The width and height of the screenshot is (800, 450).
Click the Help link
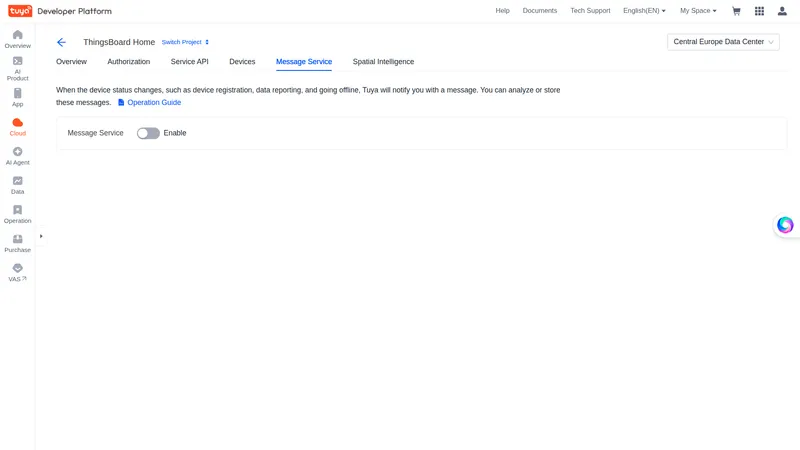coord(503,11)
